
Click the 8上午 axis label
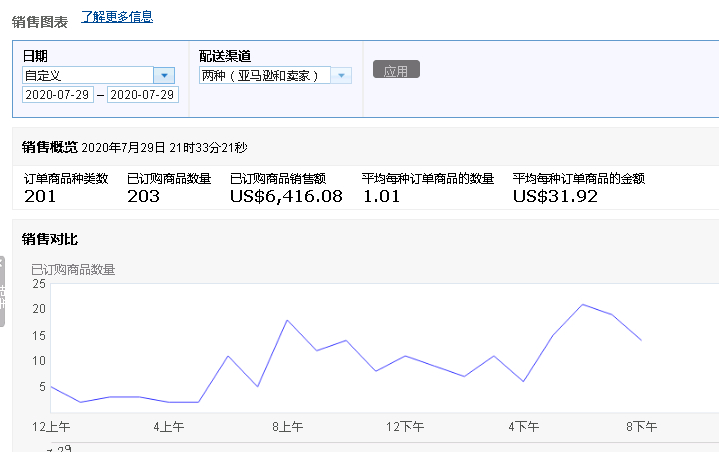287,427
